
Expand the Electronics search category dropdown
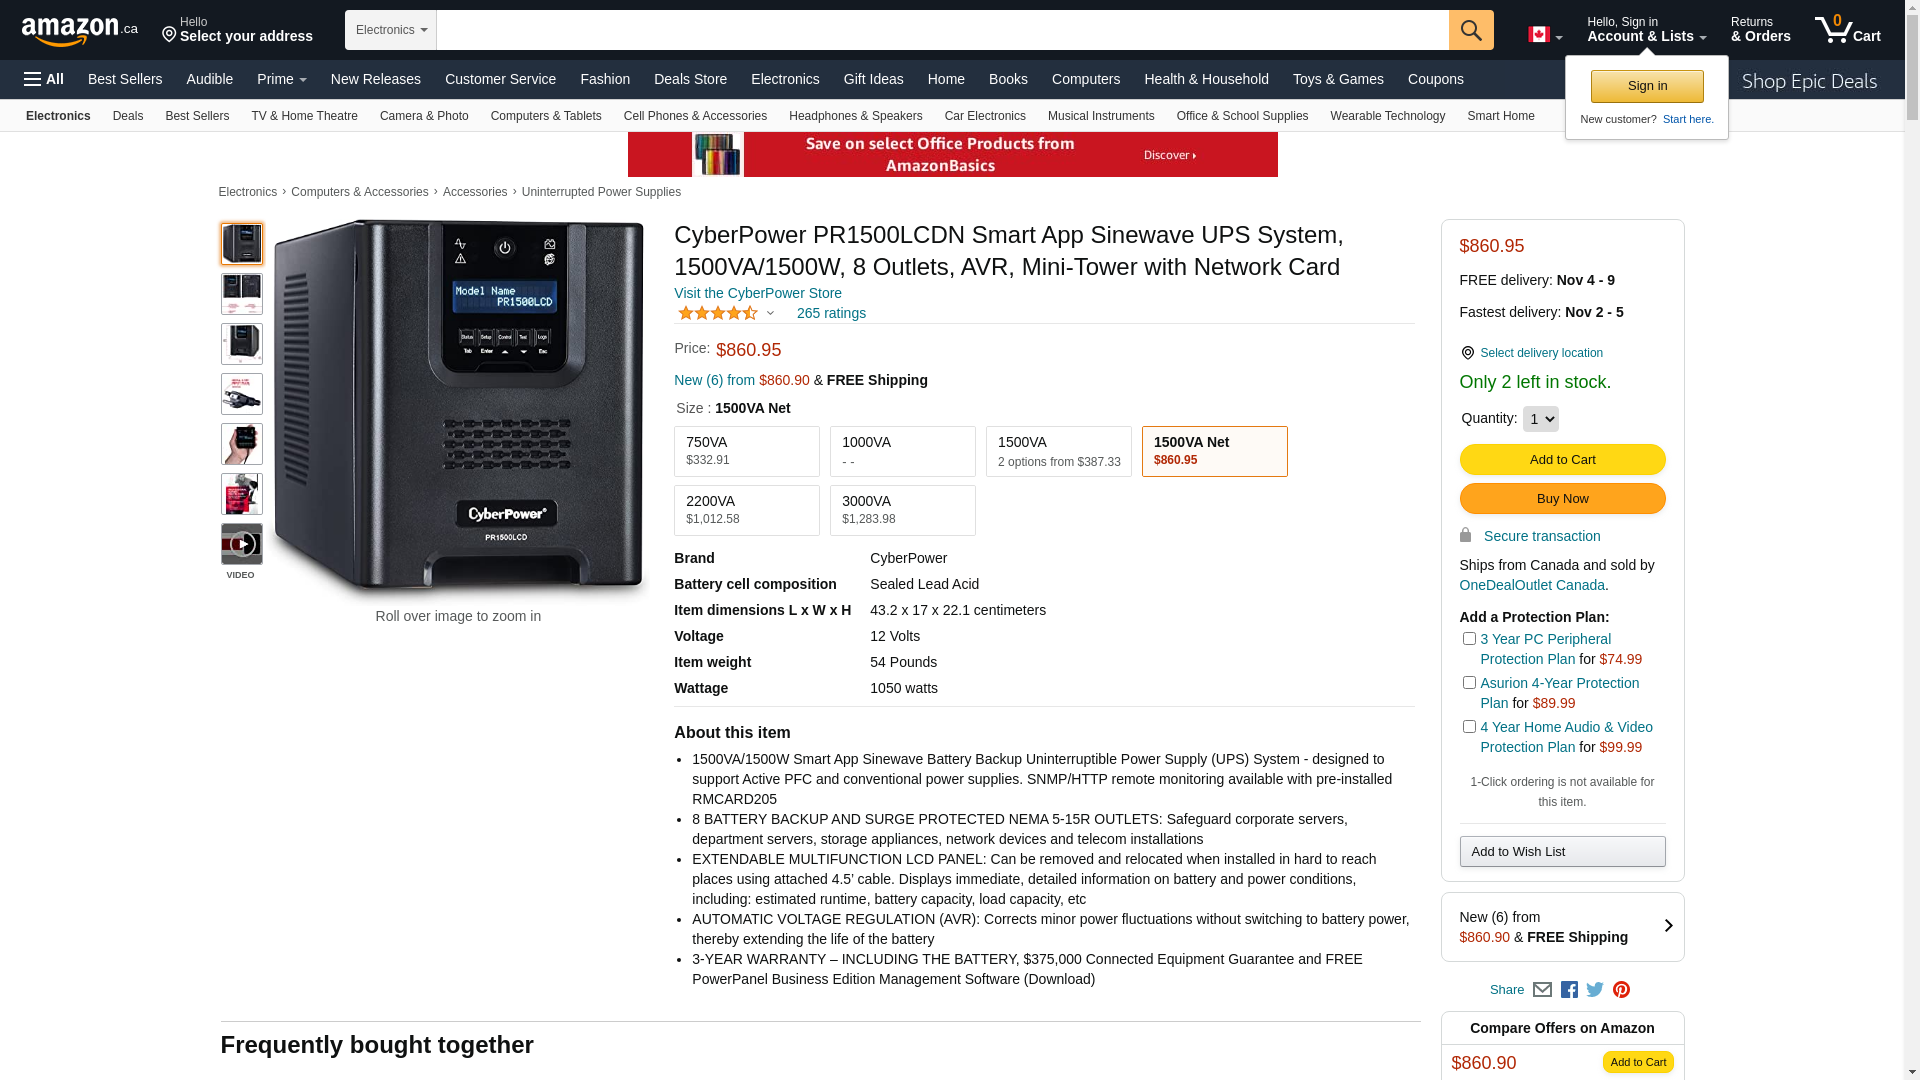point(391,30)
